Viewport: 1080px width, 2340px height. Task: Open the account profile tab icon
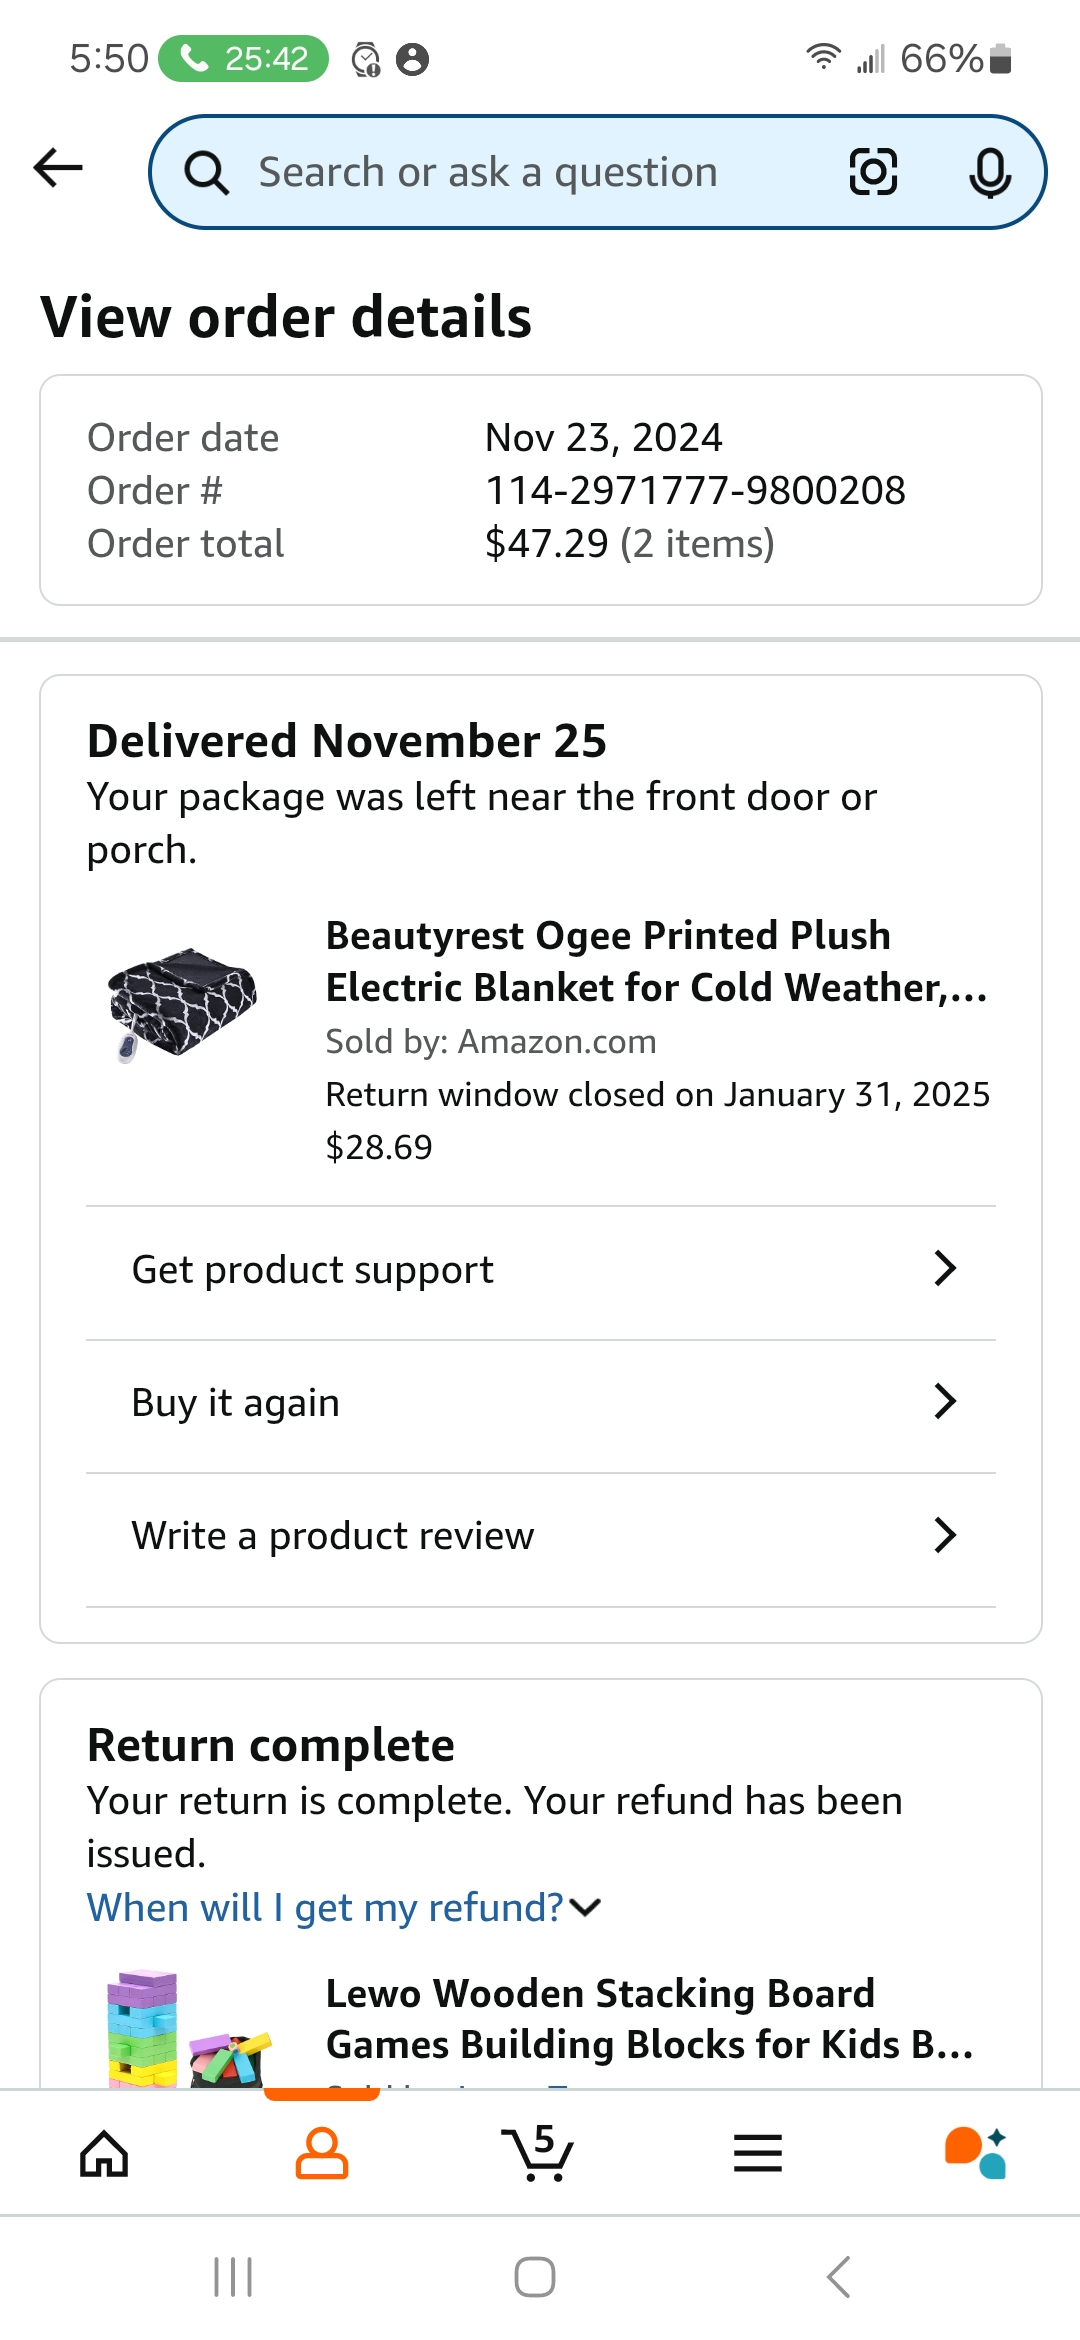pyautogui.click(x=321, y=2153)
